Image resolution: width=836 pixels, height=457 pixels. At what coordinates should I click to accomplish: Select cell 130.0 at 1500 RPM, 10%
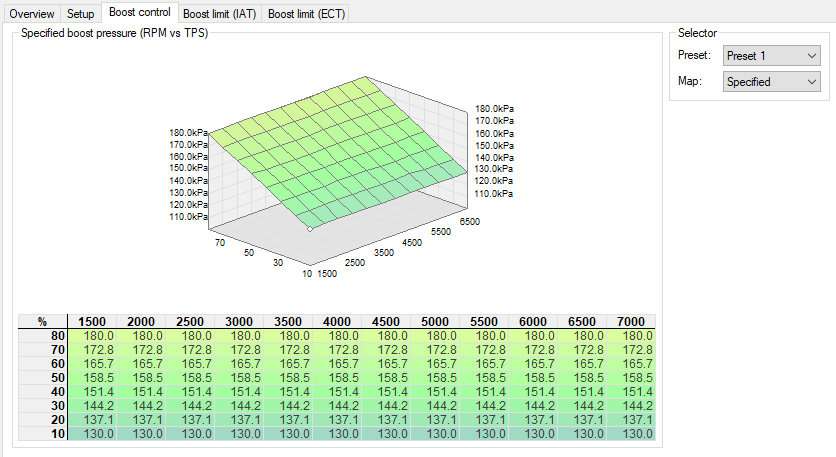point(92,434)
